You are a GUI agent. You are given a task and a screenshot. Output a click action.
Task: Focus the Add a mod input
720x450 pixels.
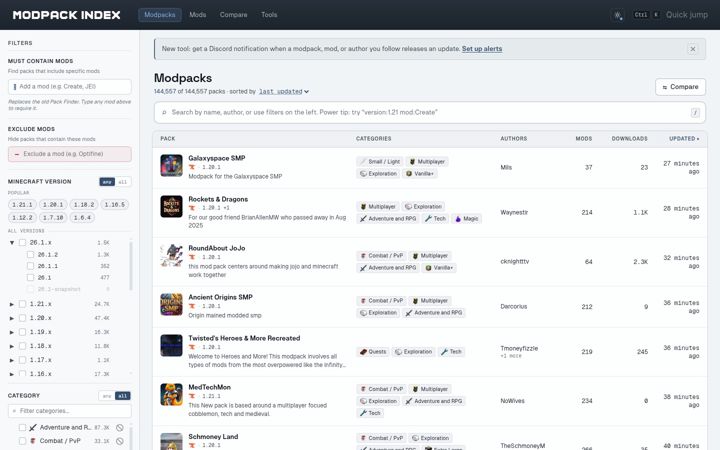pos(70,86)
